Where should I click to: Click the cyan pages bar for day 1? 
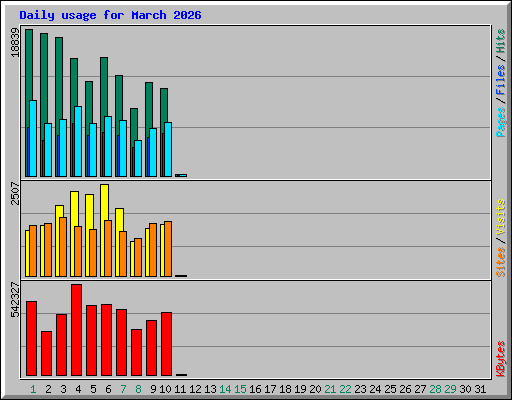tap(33, 138)
